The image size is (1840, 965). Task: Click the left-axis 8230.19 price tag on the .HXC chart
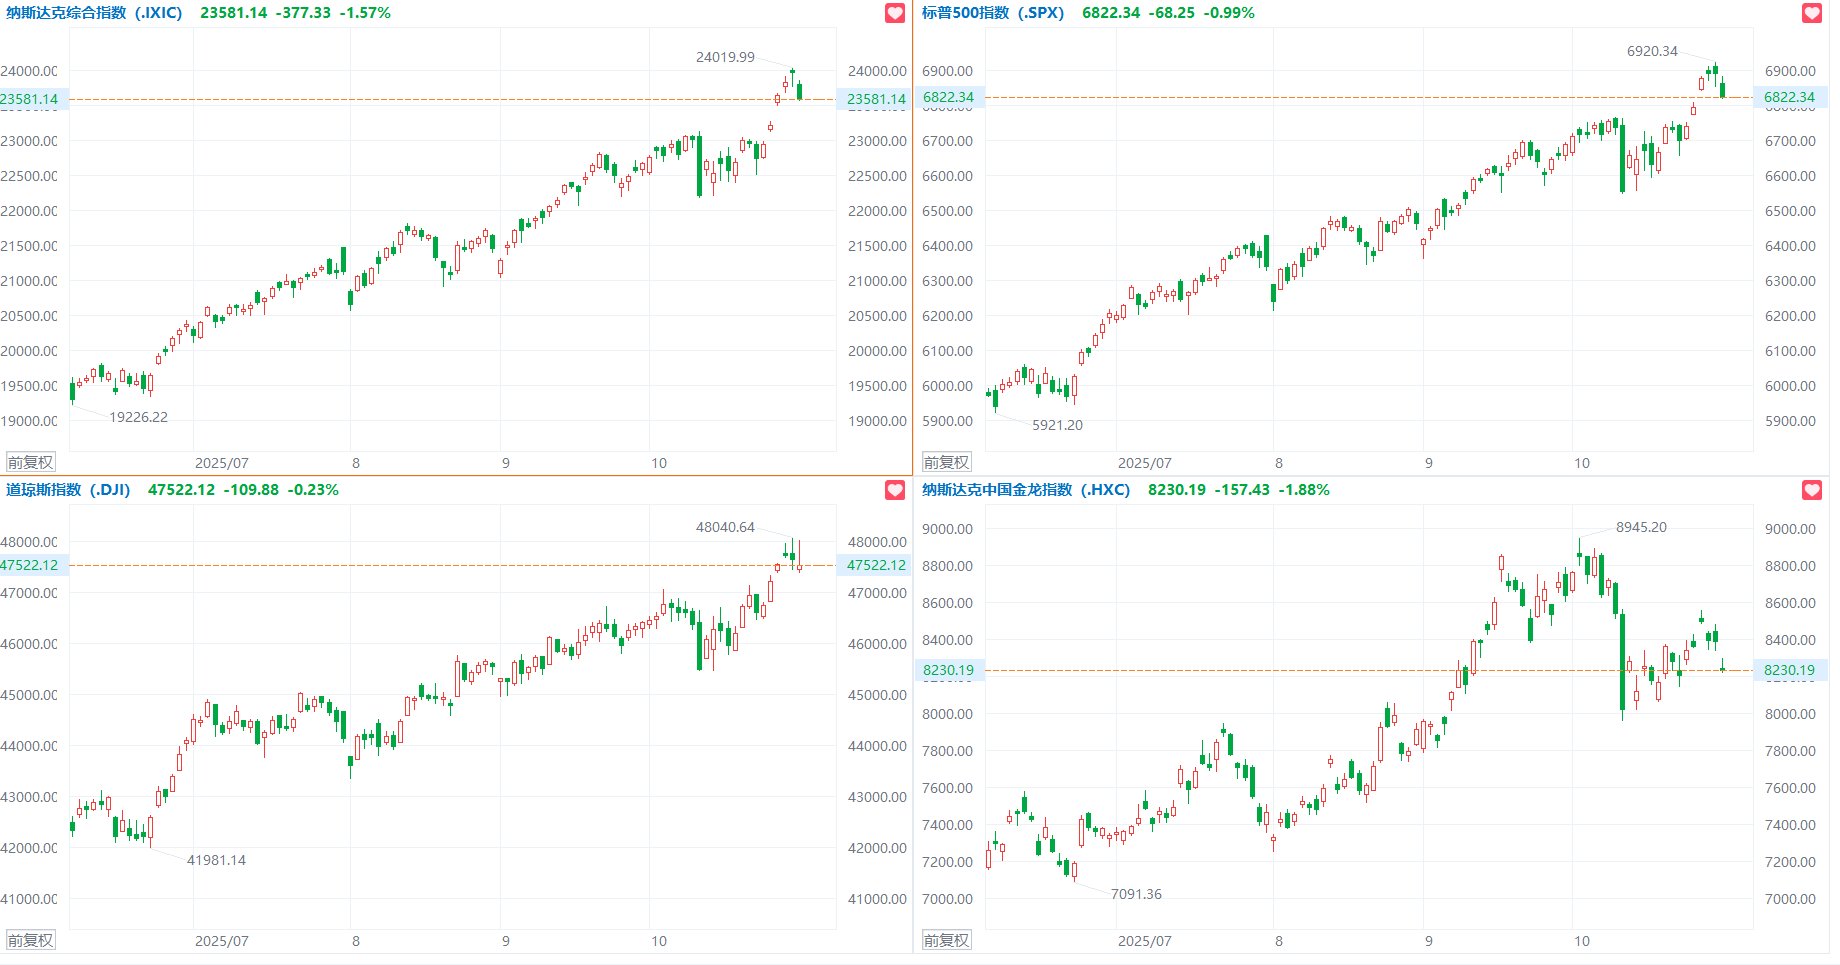948,670
